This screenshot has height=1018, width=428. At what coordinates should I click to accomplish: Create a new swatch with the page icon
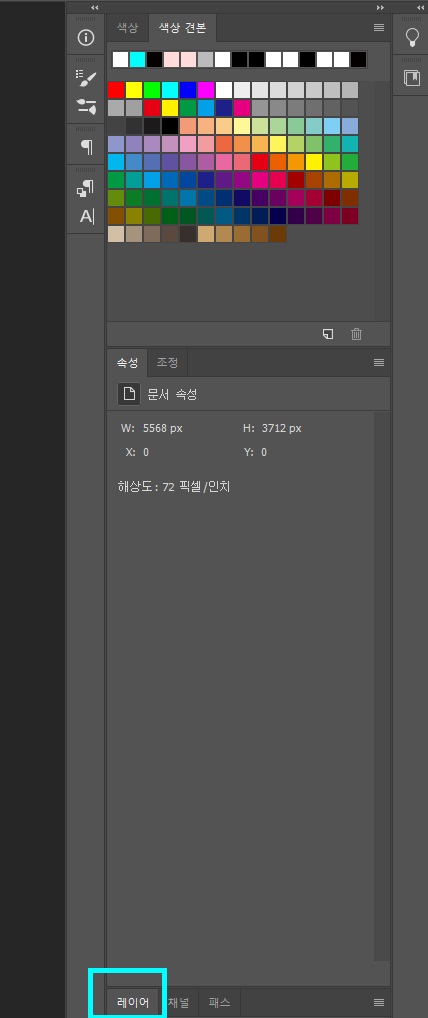pyautogui.click(x=328, y=334)
